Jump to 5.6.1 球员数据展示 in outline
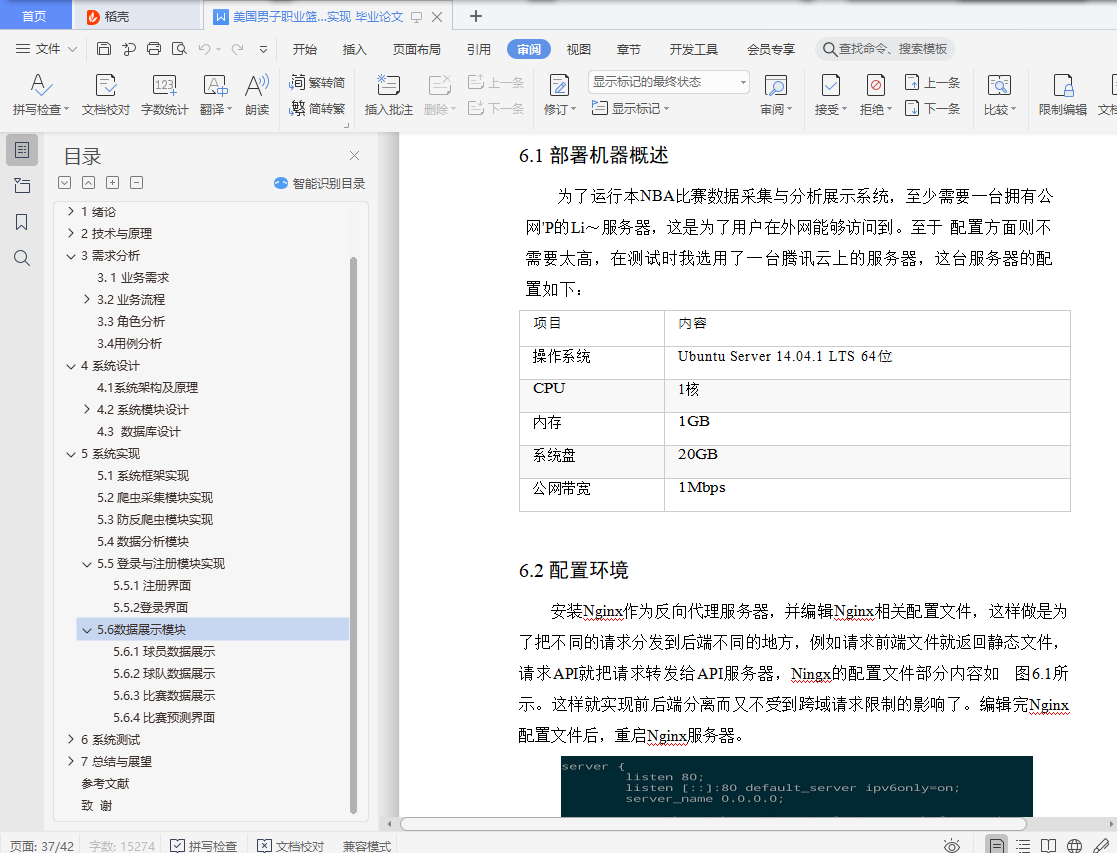 click(x=164, y=652)
